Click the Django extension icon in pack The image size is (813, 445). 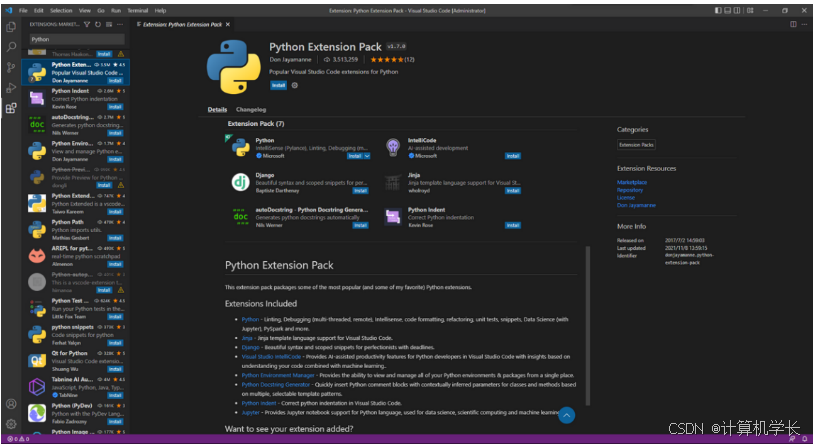click(x=240, y=182)
